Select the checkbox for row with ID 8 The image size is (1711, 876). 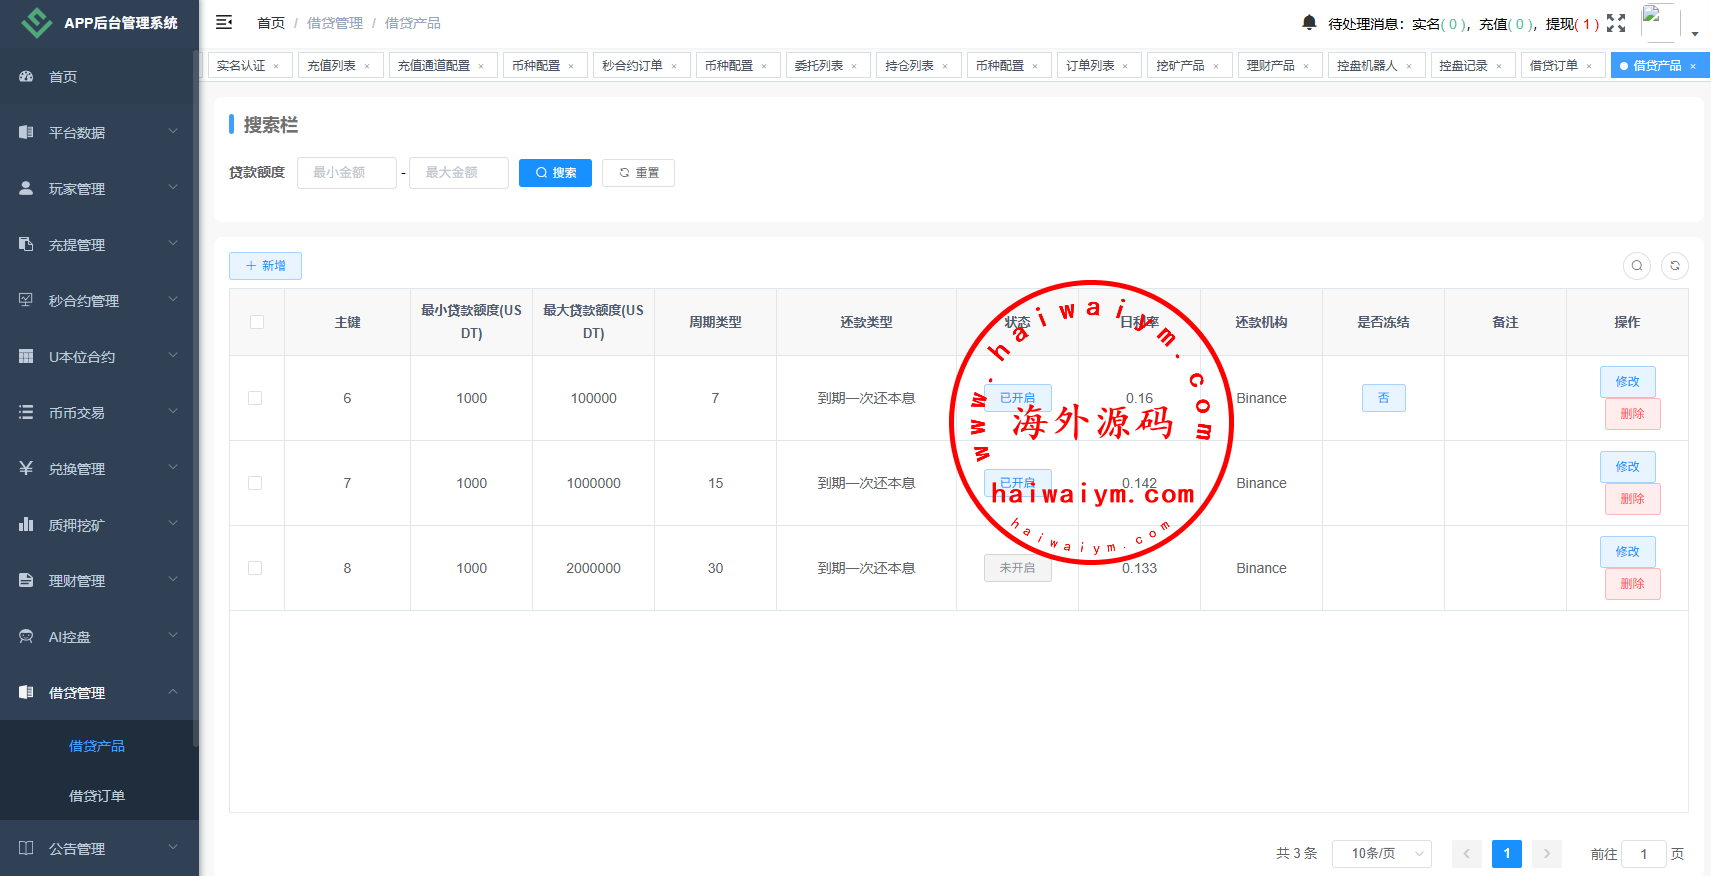click(x=256, y=568)
